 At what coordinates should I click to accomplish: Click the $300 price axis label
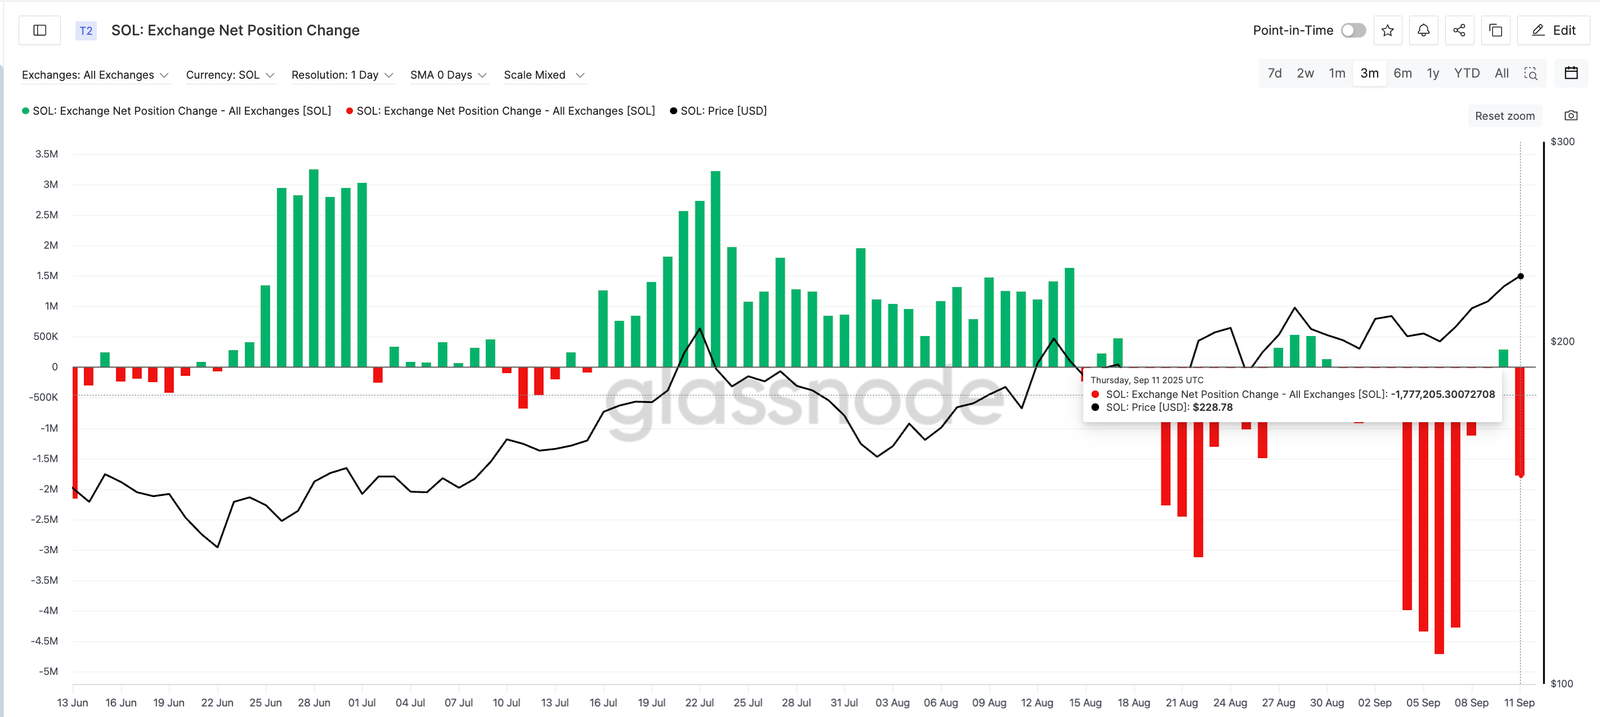click(1563, 142)
